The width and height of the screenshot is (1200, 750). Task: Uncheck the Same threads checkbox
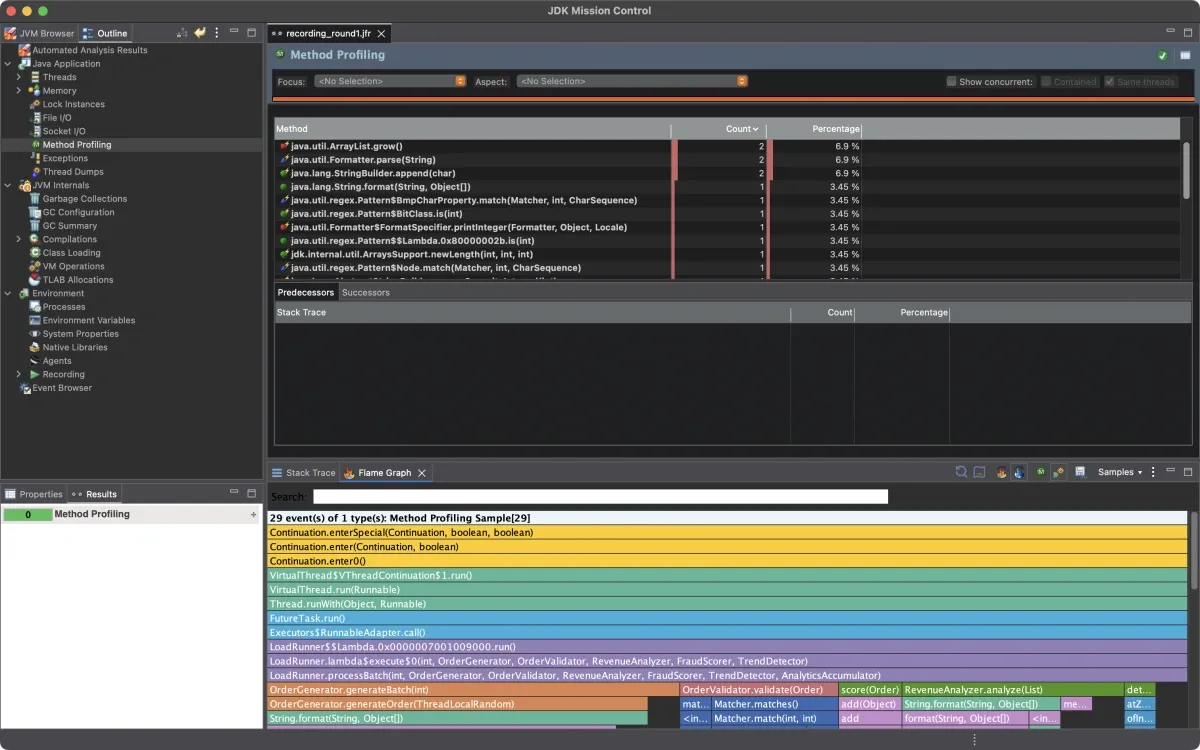click(1108, 81)
